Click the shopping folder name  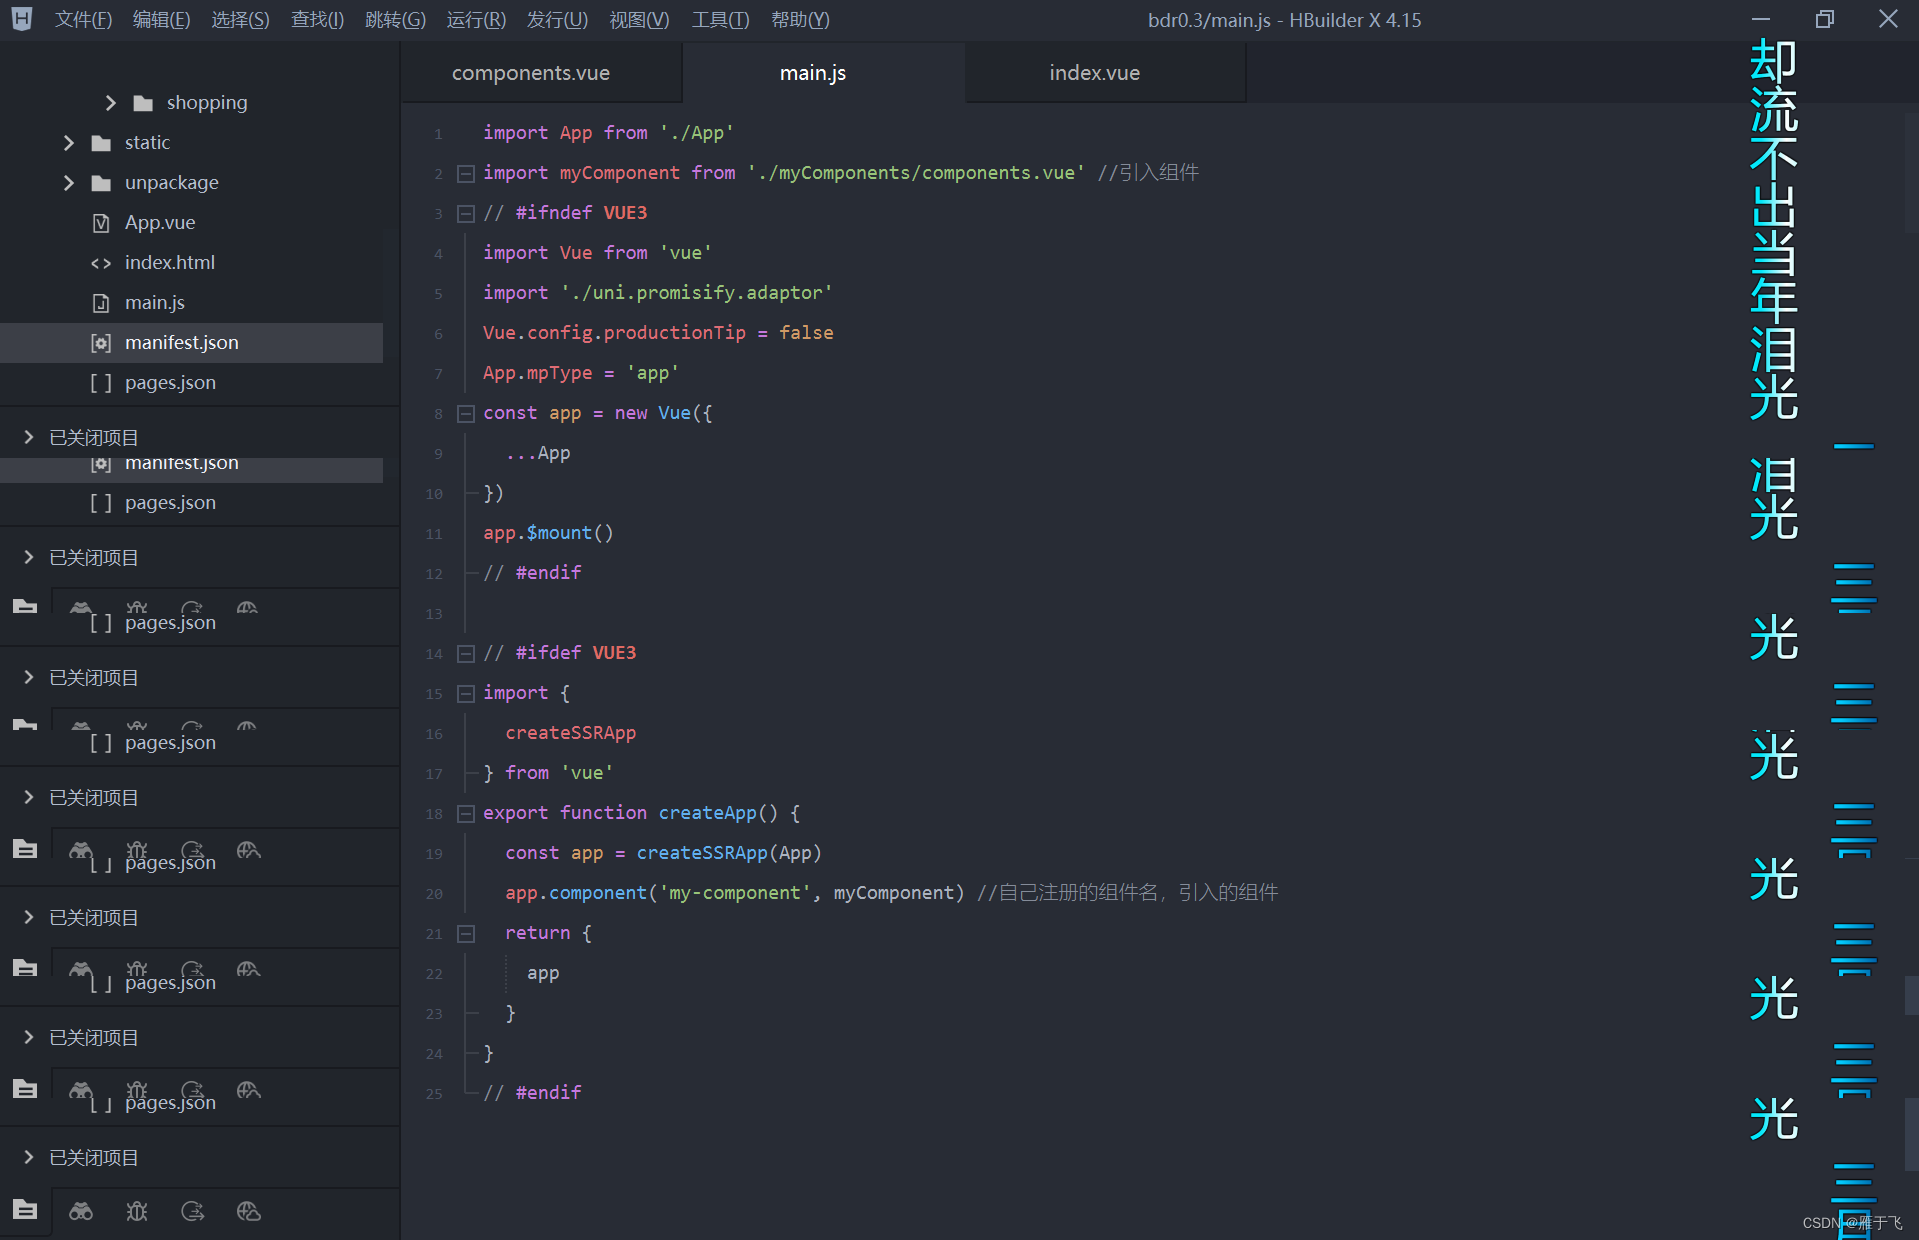tap(207, 103)
